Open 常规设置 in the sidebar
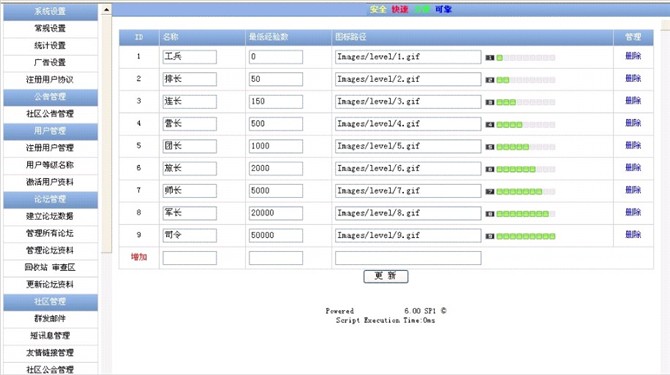This screenshot has height=375, width=670. [x=50, y=28]
